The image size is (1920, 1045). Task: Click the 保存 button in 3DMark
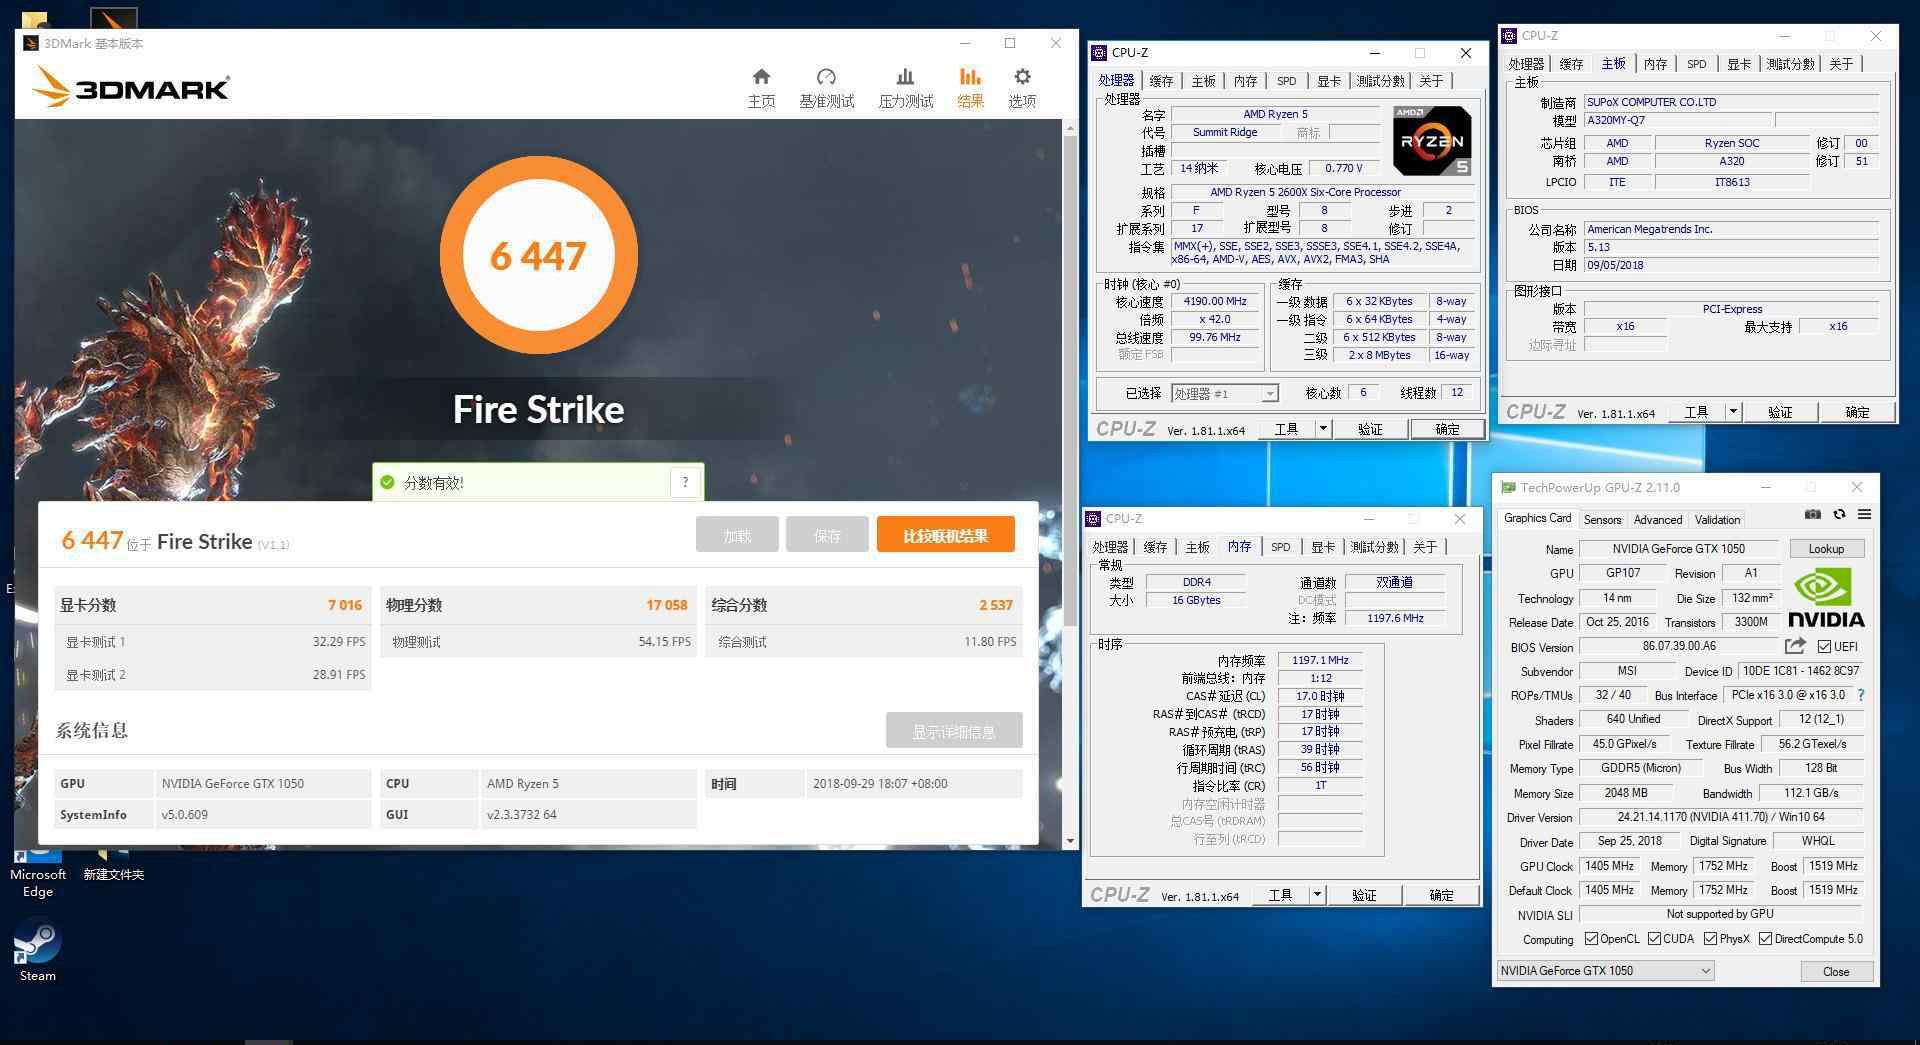coord(827,535)
